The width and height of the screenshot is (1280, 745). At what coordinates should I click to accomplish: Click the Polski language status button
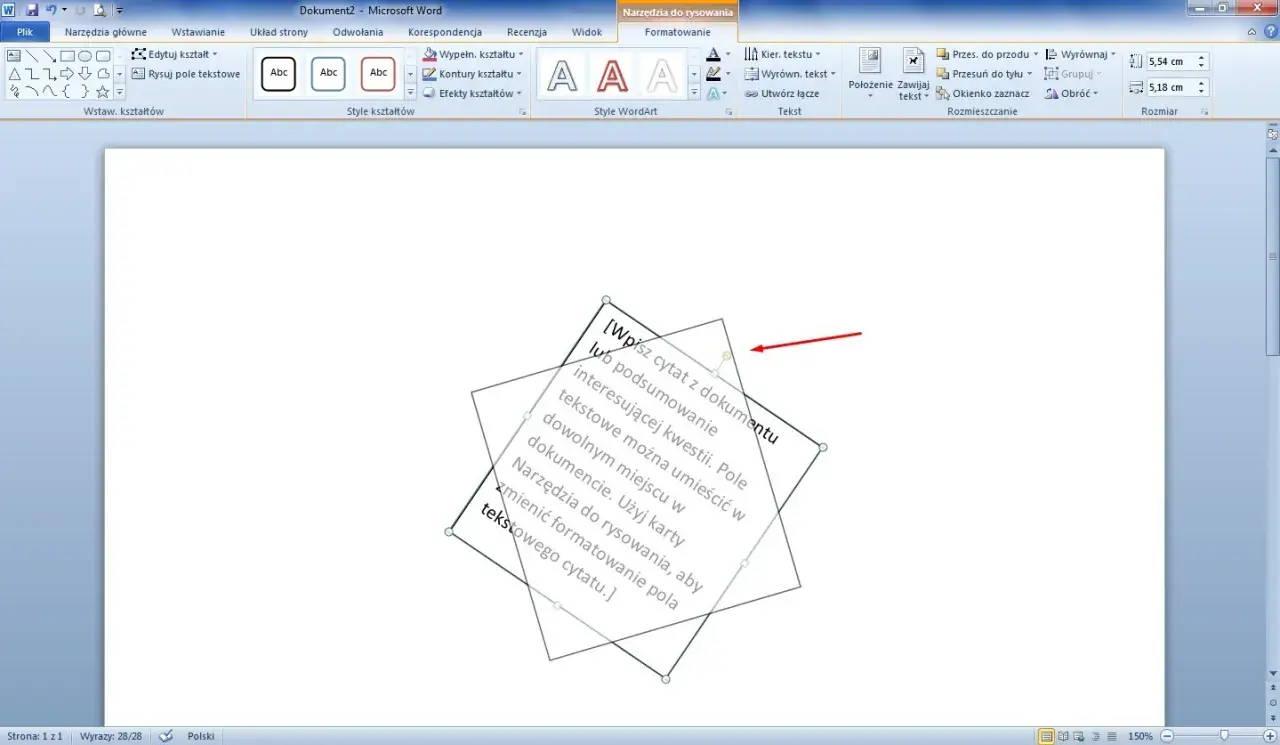click(x=201, y=736)
